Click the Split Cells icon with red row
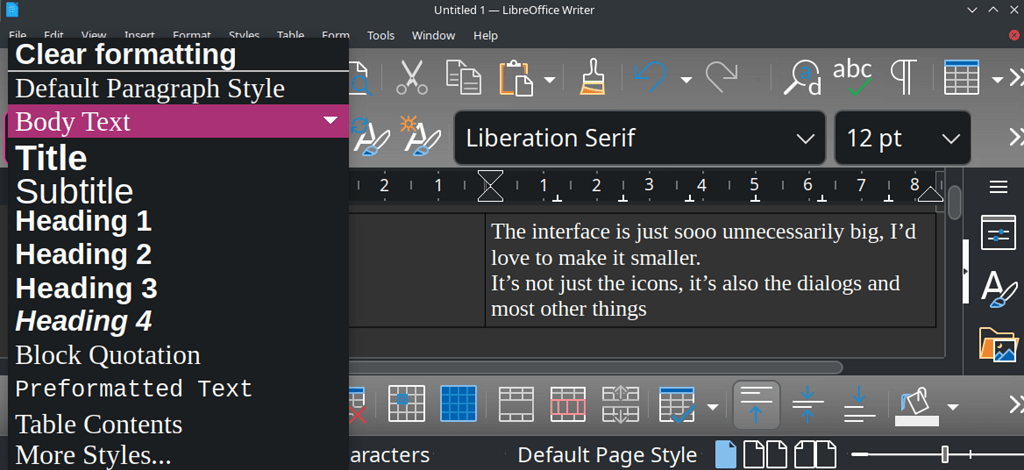Screen dimensions: 1024x470 point(568,403)
